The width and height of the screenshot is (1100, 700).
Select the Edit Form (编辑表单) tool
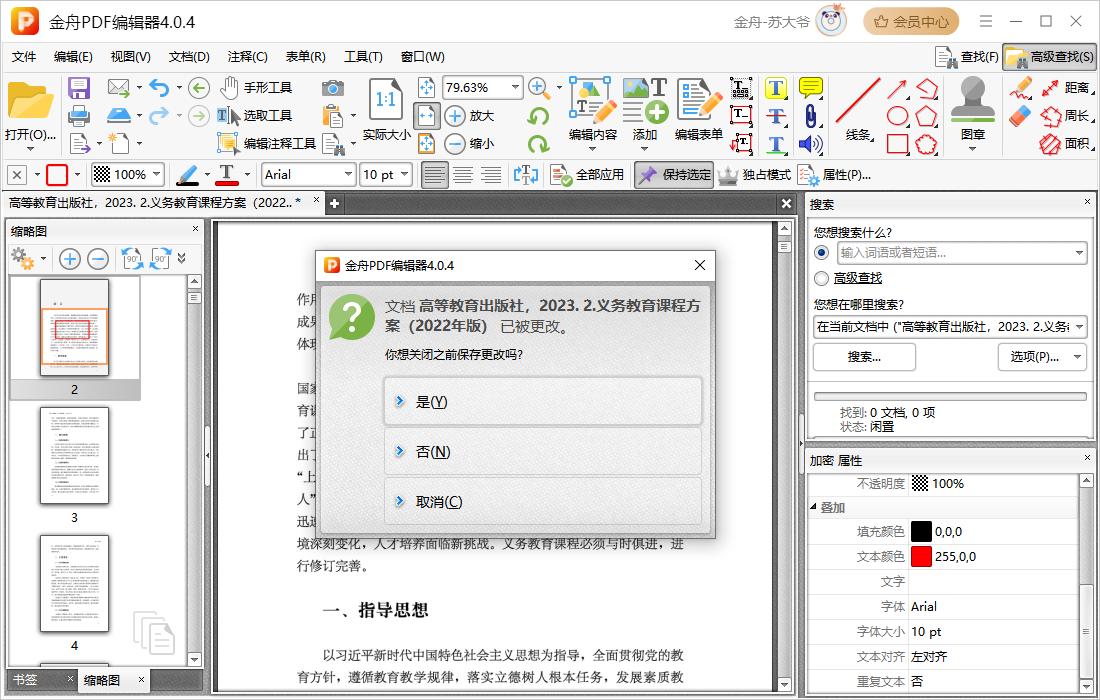pos(699,110)
